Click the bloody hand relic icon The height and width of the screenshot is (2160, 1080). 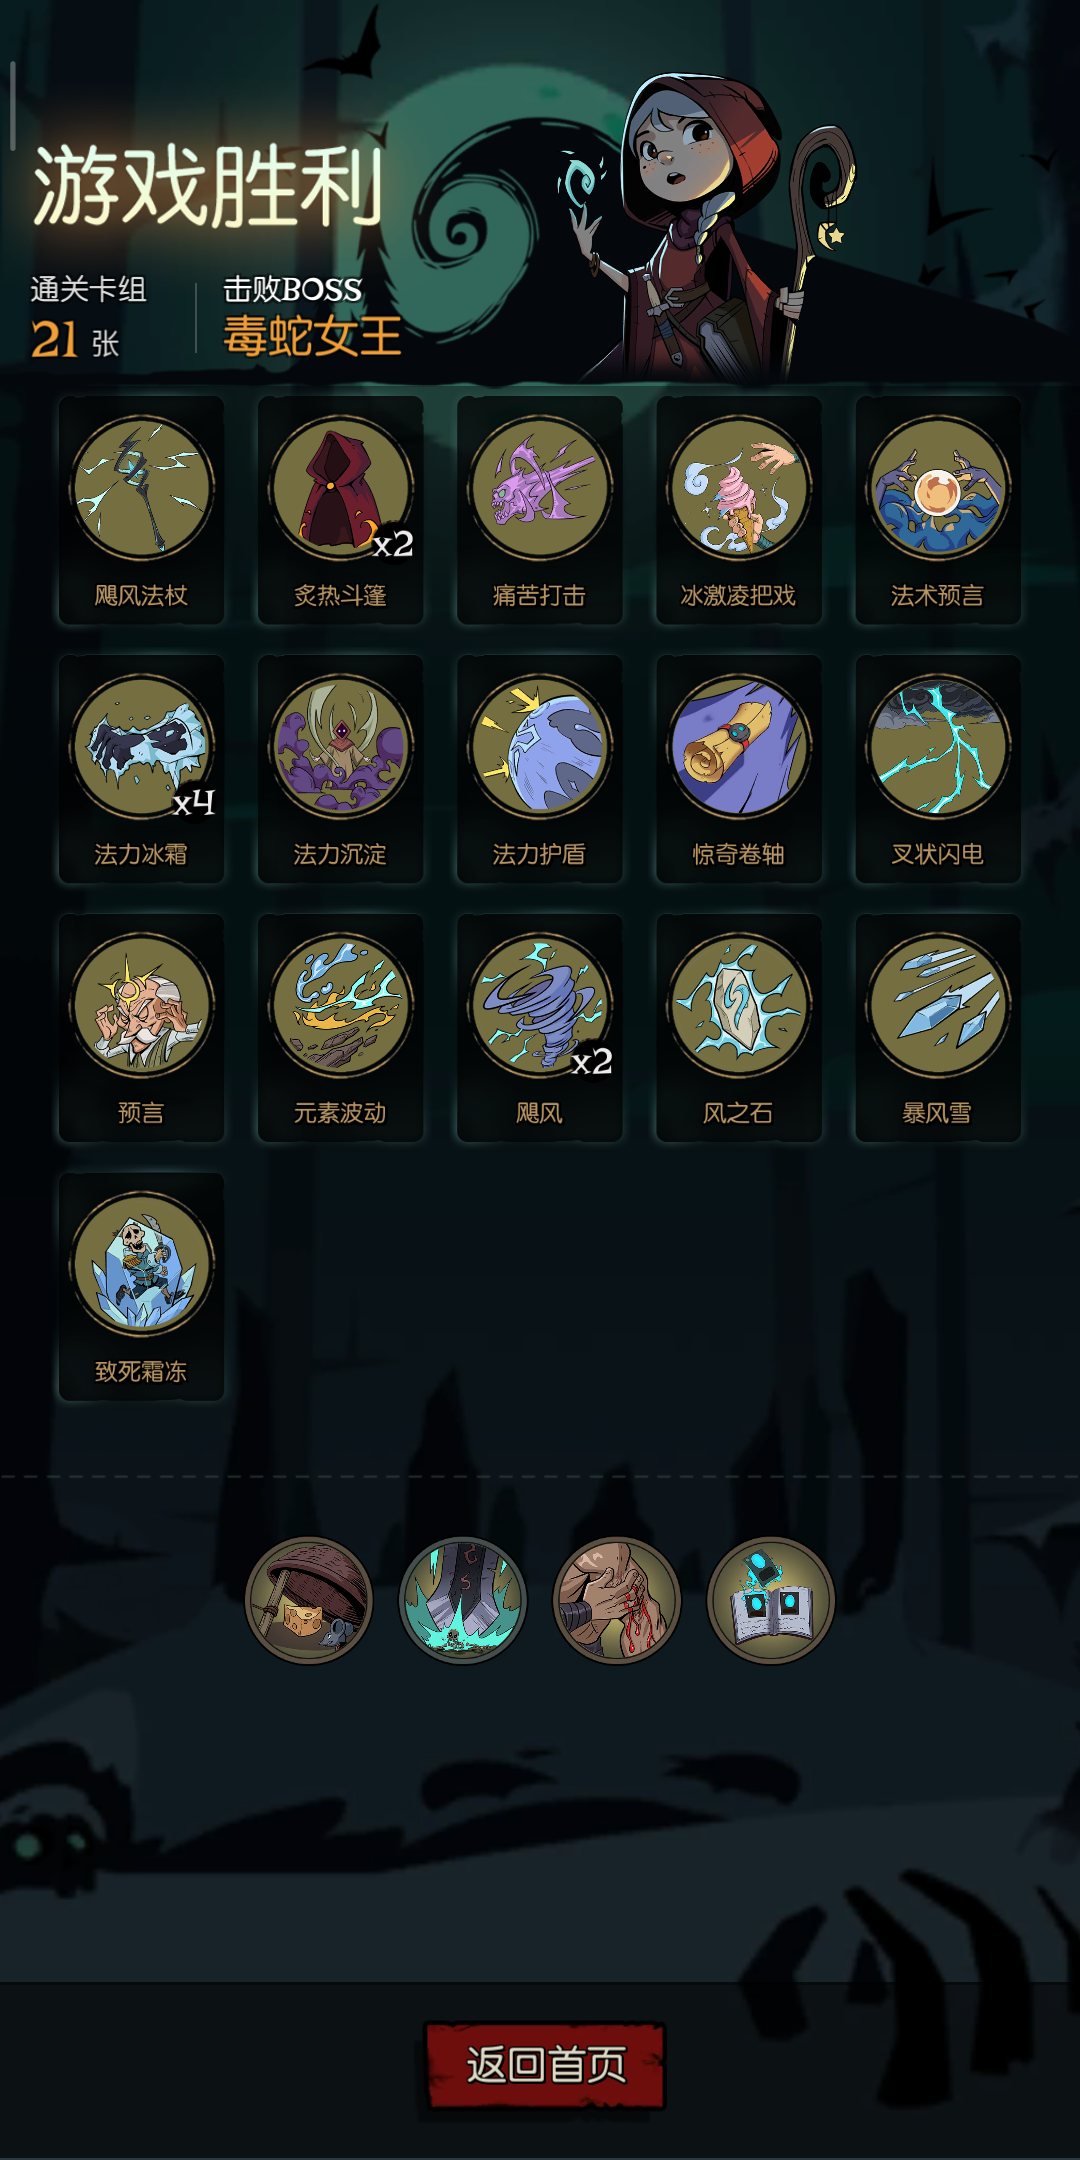pyautogui.click(x=617, y=1600)
